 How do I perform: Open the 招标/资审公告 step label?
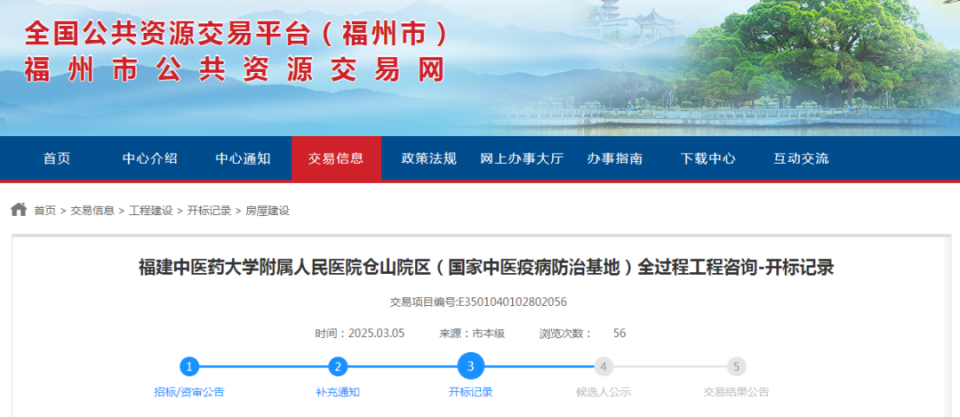tap(189, 393)
